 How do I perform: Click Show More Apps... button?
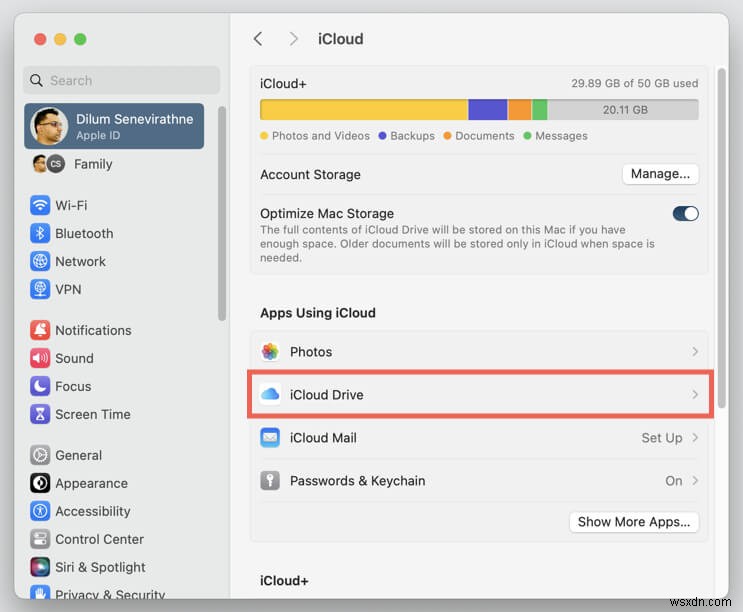coord(634,522)
